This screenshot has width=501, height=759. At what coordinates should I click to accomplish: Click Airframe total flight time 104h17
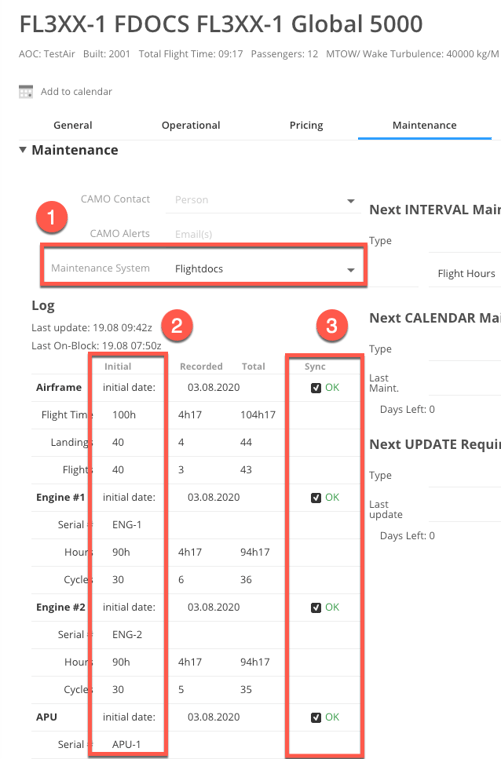pos(258,415)
